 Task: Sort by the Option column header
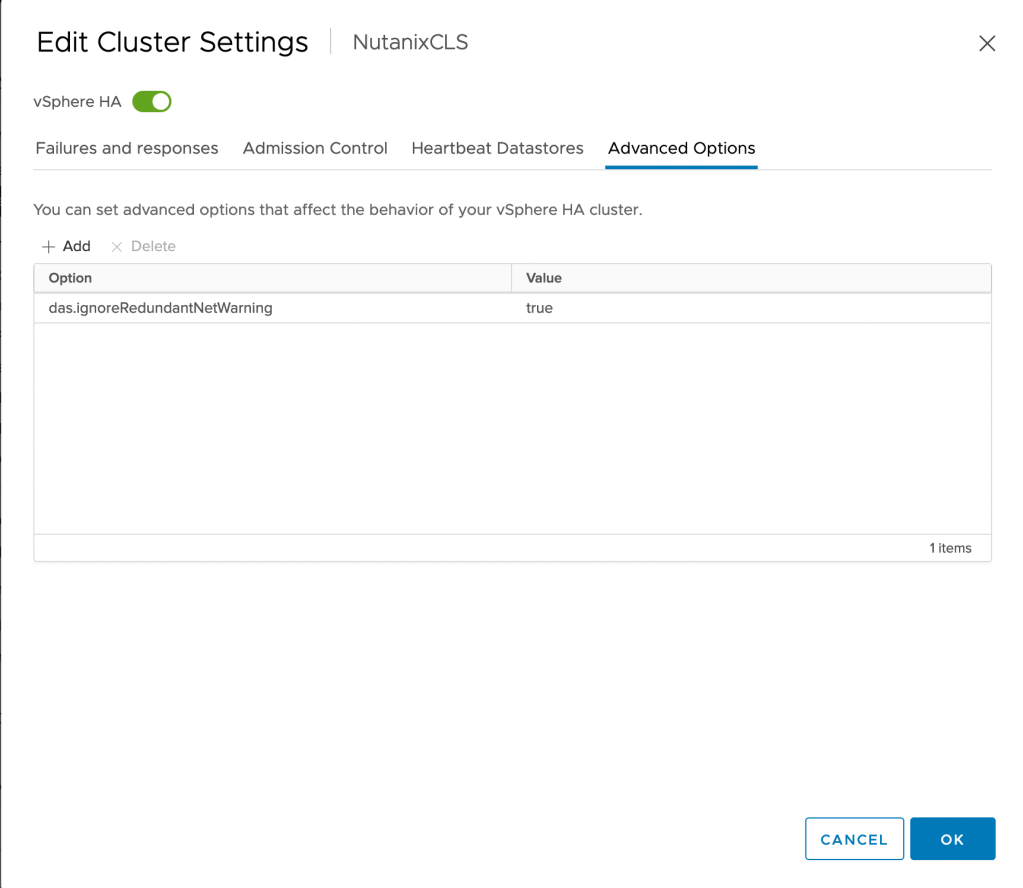pyautogui.click(x=70, y=278)
